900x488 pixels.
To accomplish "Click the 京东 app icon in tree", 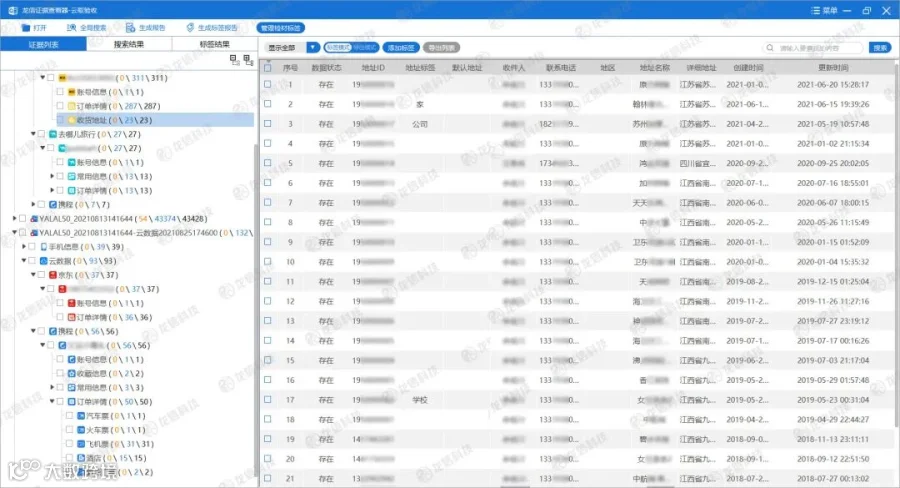I will point(53,275).
